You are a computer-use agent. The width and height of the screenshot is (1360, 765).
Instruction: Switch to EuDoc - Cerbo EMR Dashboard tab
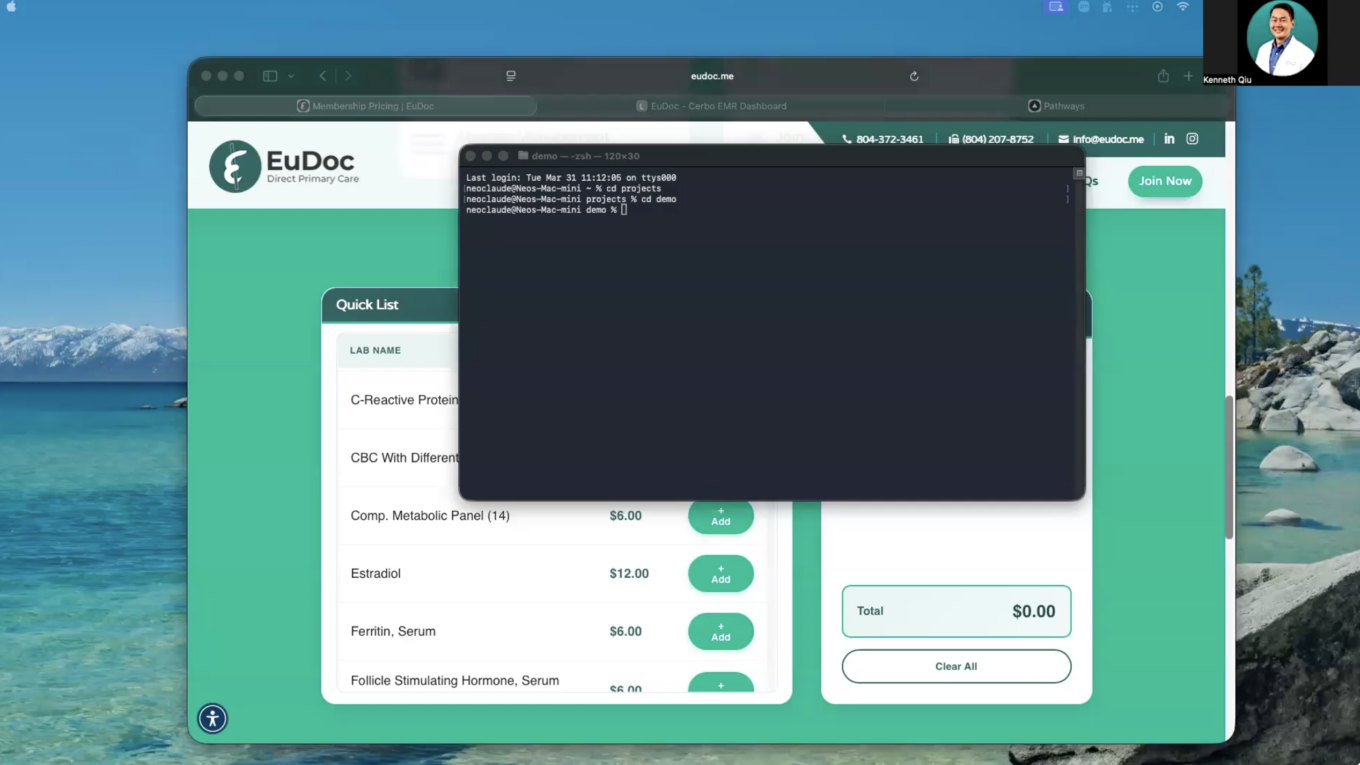coord(711,106)
